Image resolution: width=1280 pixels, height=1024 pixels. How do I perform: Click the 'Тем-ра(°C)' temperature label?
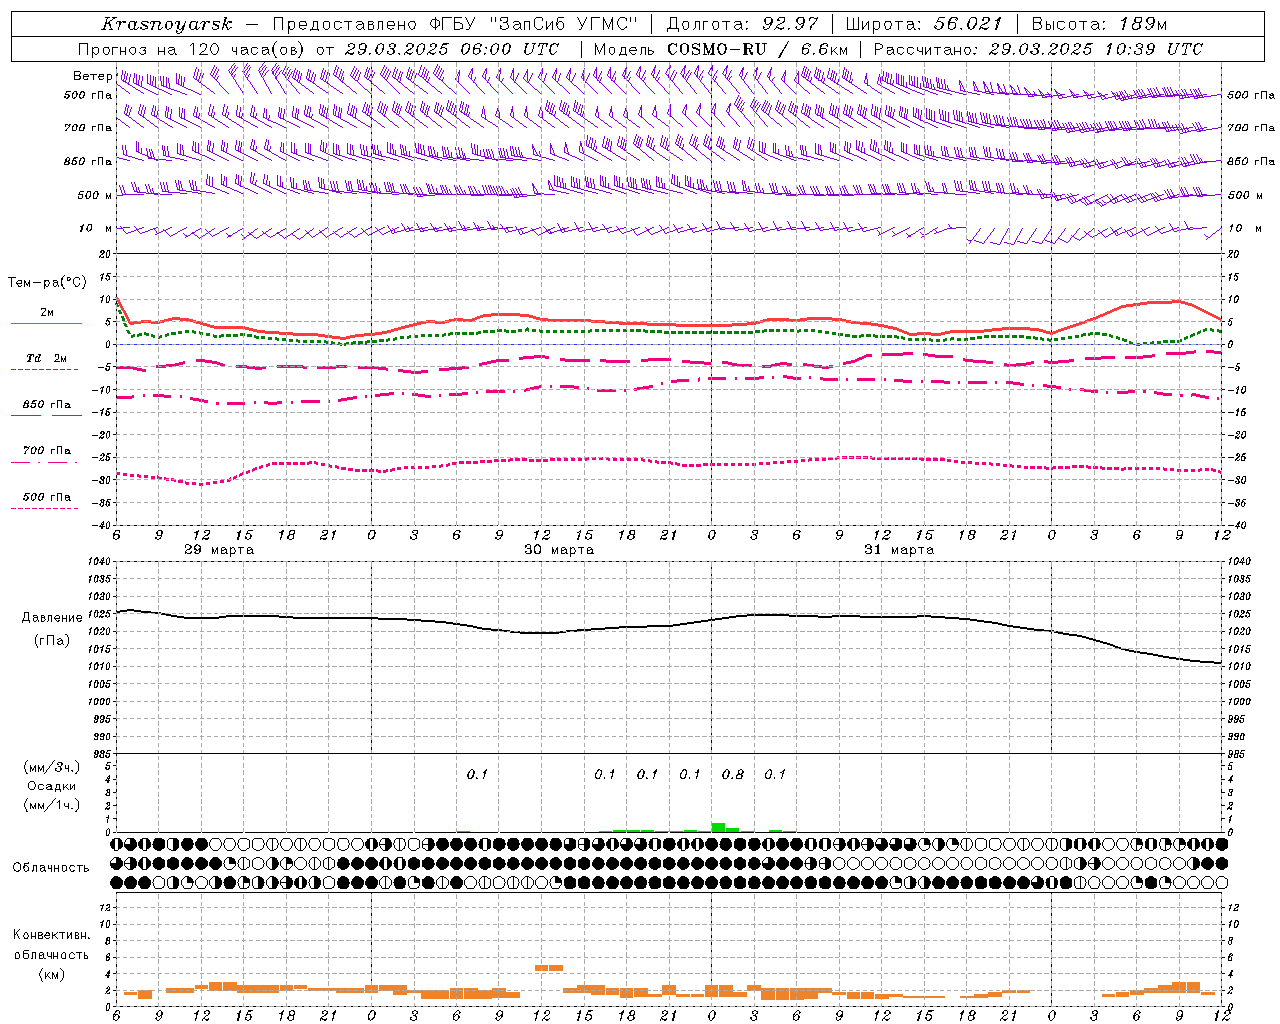tap(47, 283)
